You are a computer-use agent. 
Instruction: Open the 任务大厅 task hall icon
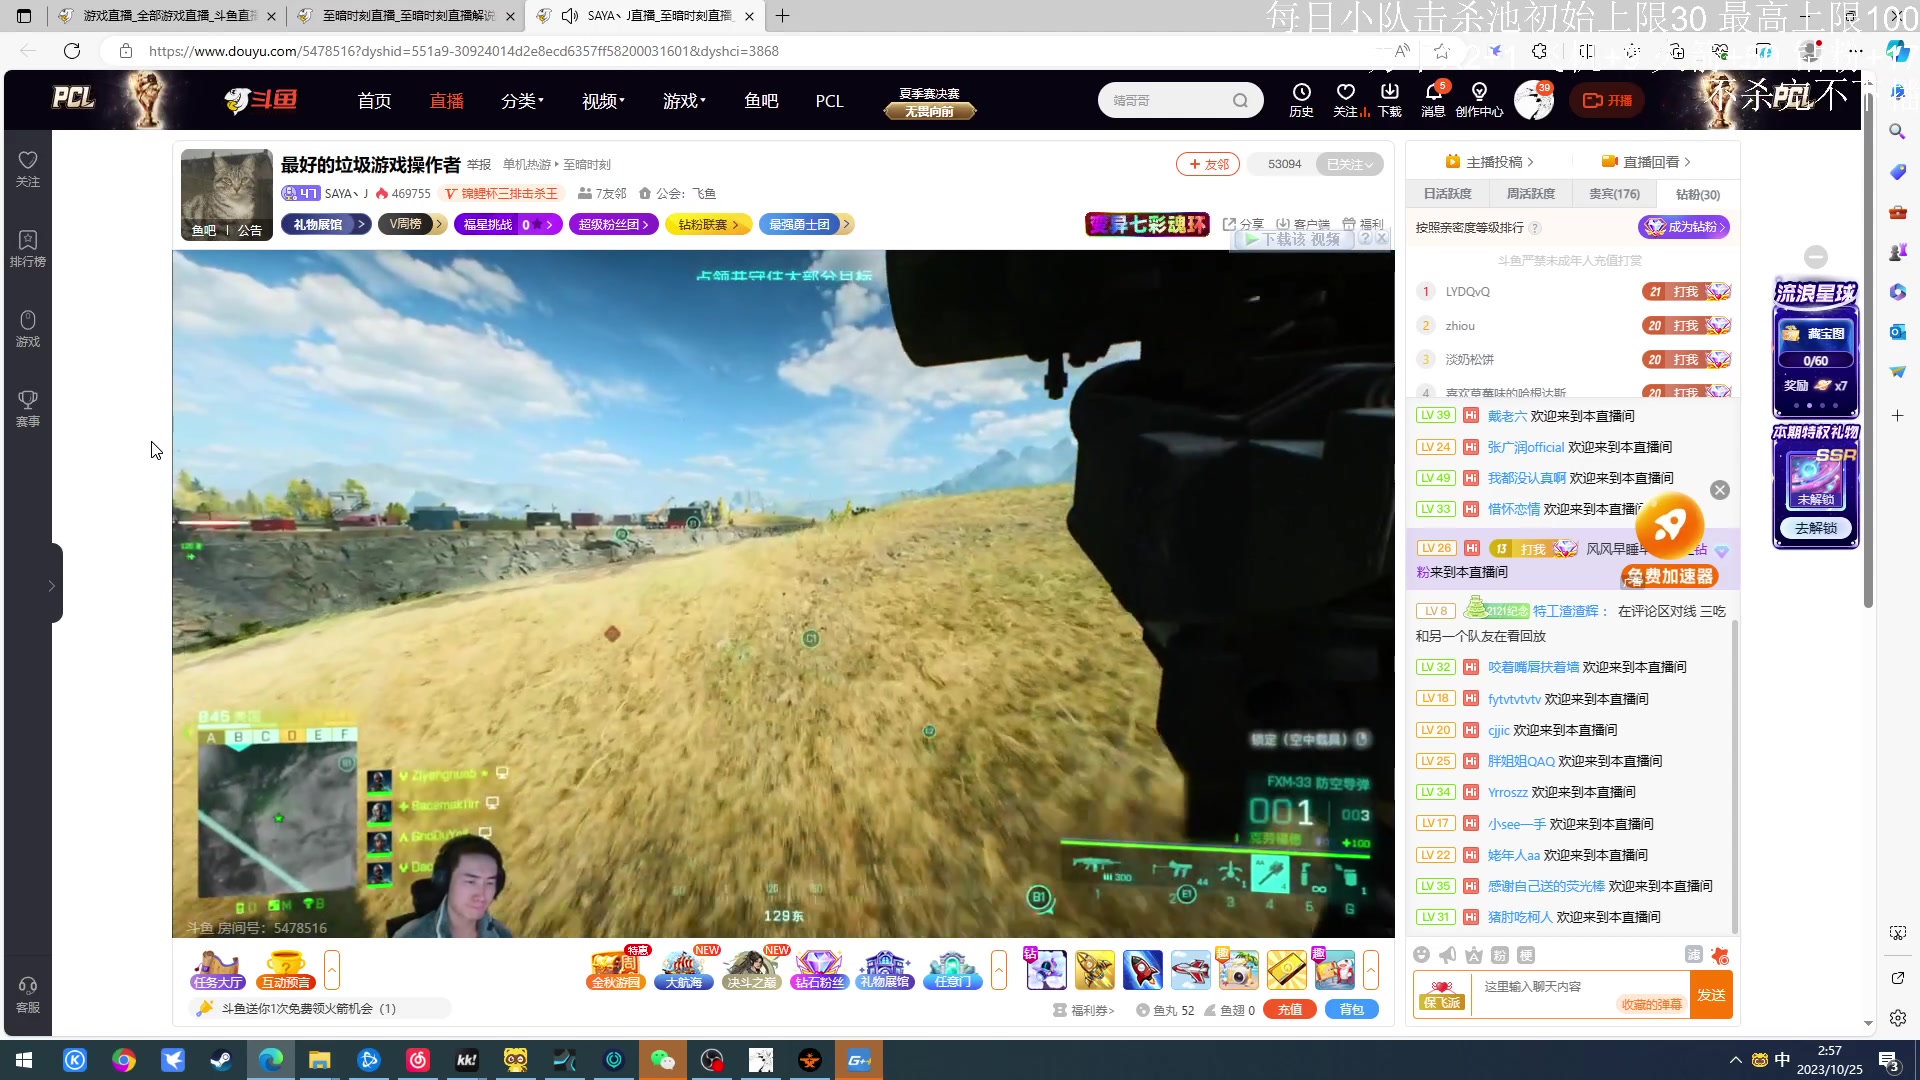coord(218,970)
